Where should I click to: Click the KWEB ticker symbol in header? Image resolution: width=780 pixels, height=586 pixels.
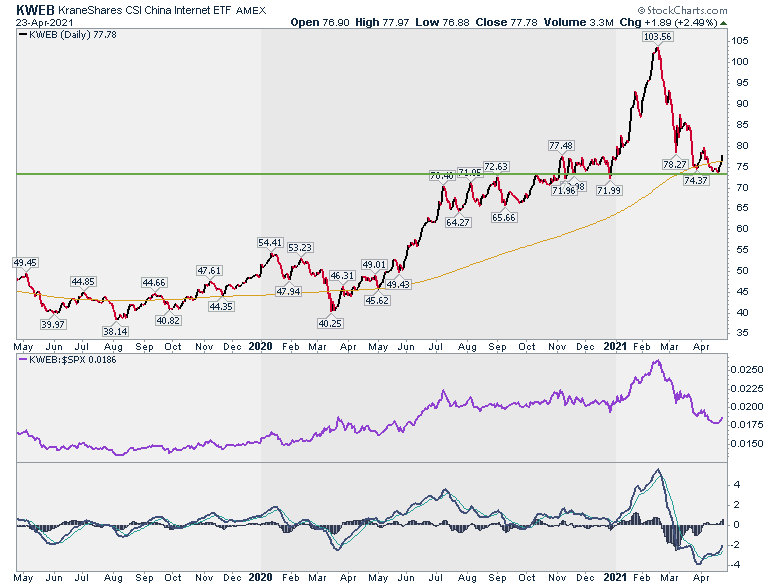(x=36, y=10)
